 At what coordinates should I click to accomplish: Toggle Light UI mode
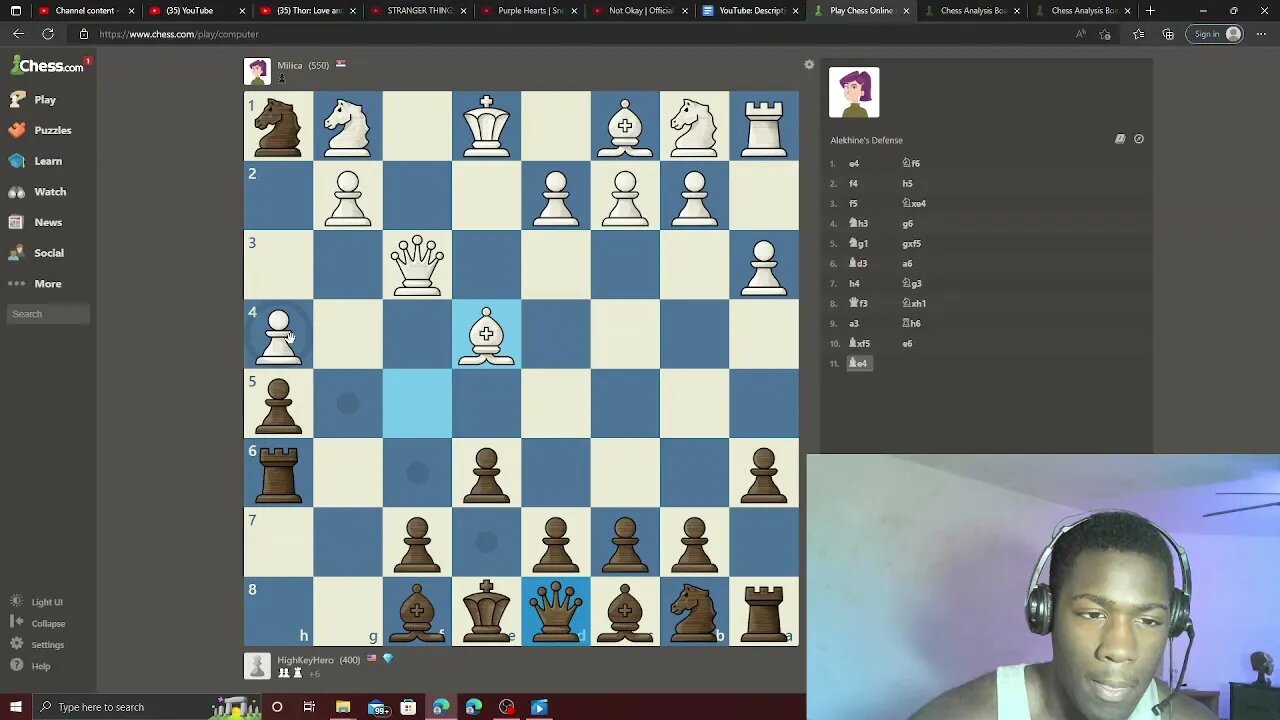(37, 602)
